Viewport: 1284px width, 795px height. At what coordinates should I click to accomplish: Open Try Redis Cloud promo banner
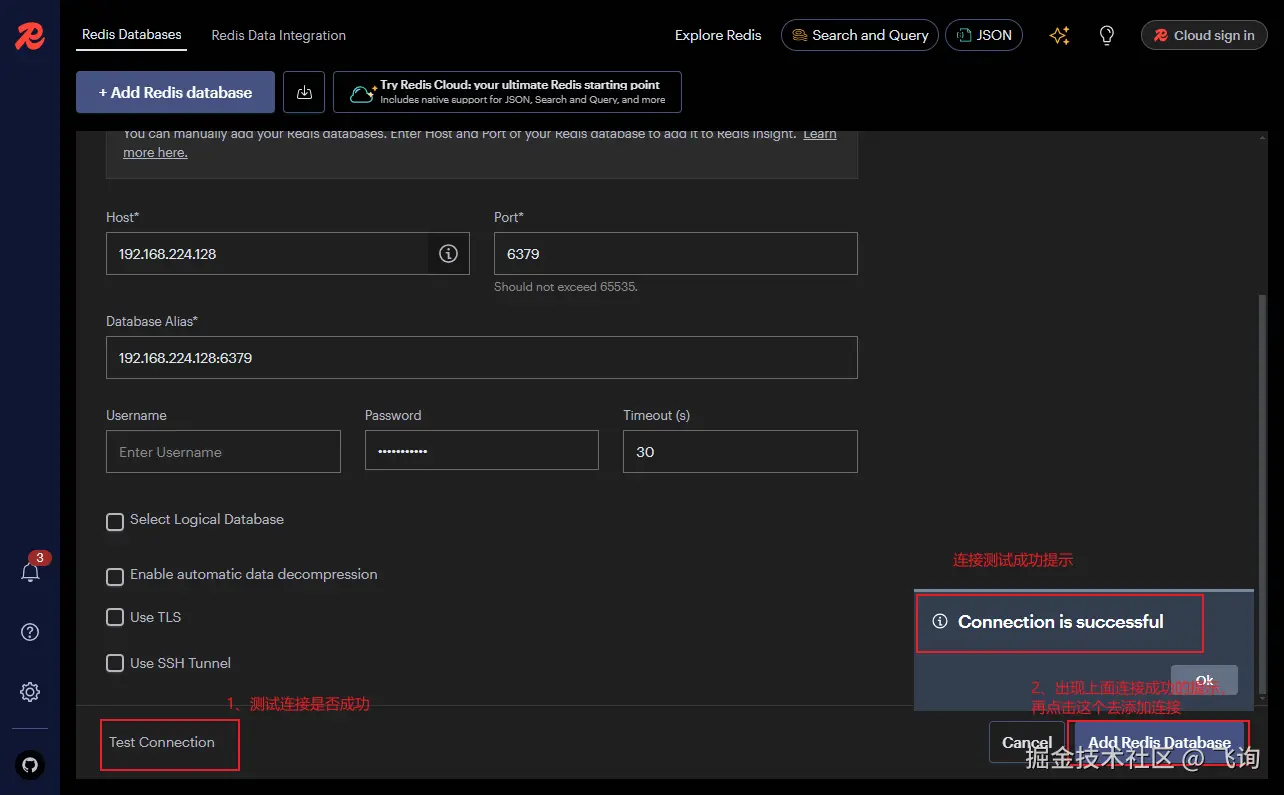507,92
